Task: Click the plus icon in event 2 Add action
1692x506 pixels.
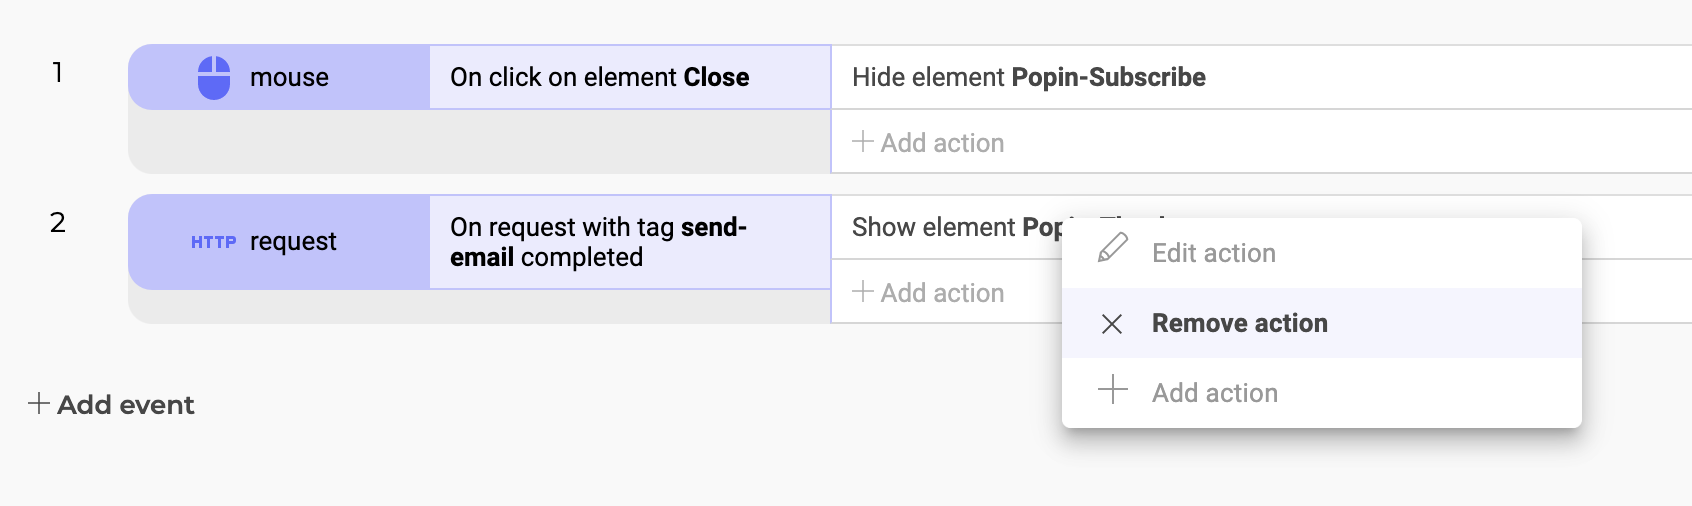Action: [863, 291]
